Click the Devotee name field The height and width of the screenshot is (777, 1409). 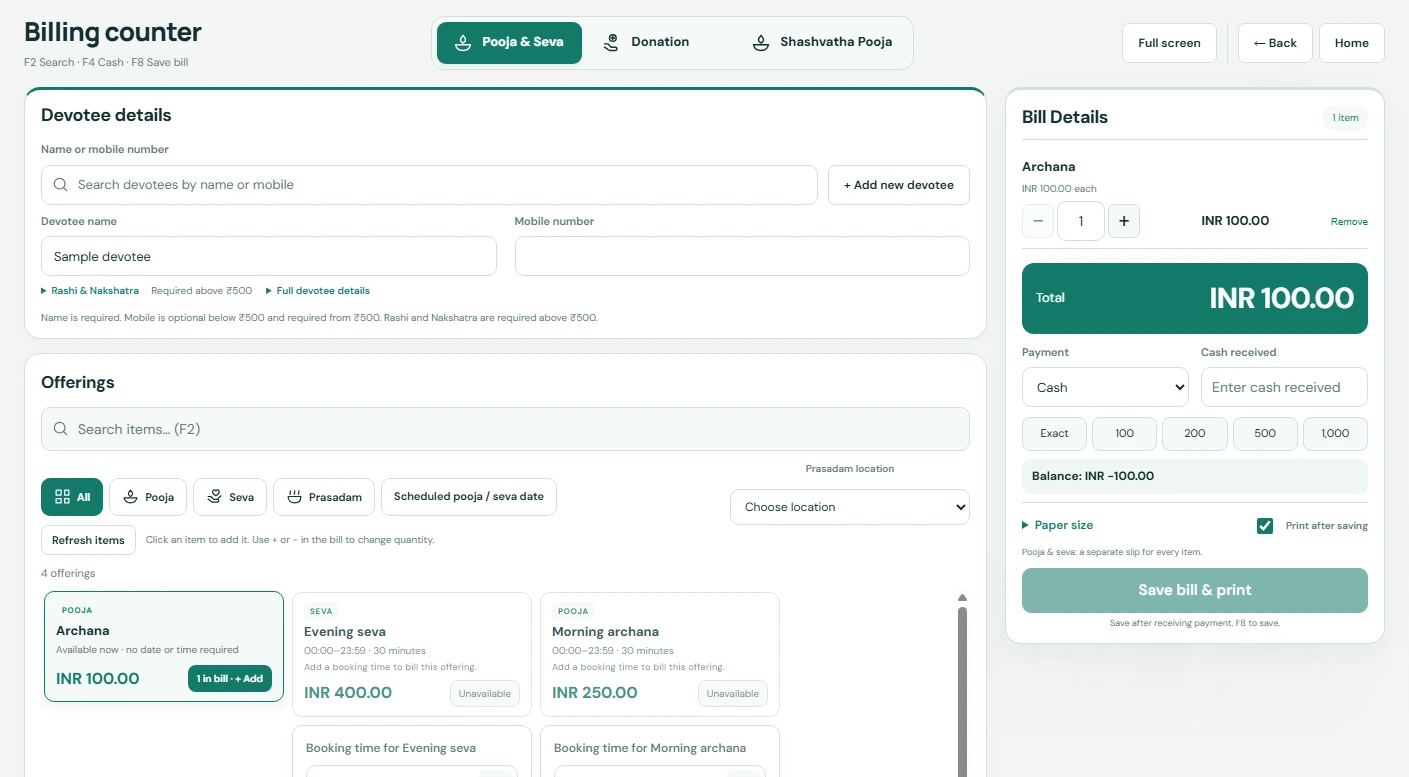point(269,256)
